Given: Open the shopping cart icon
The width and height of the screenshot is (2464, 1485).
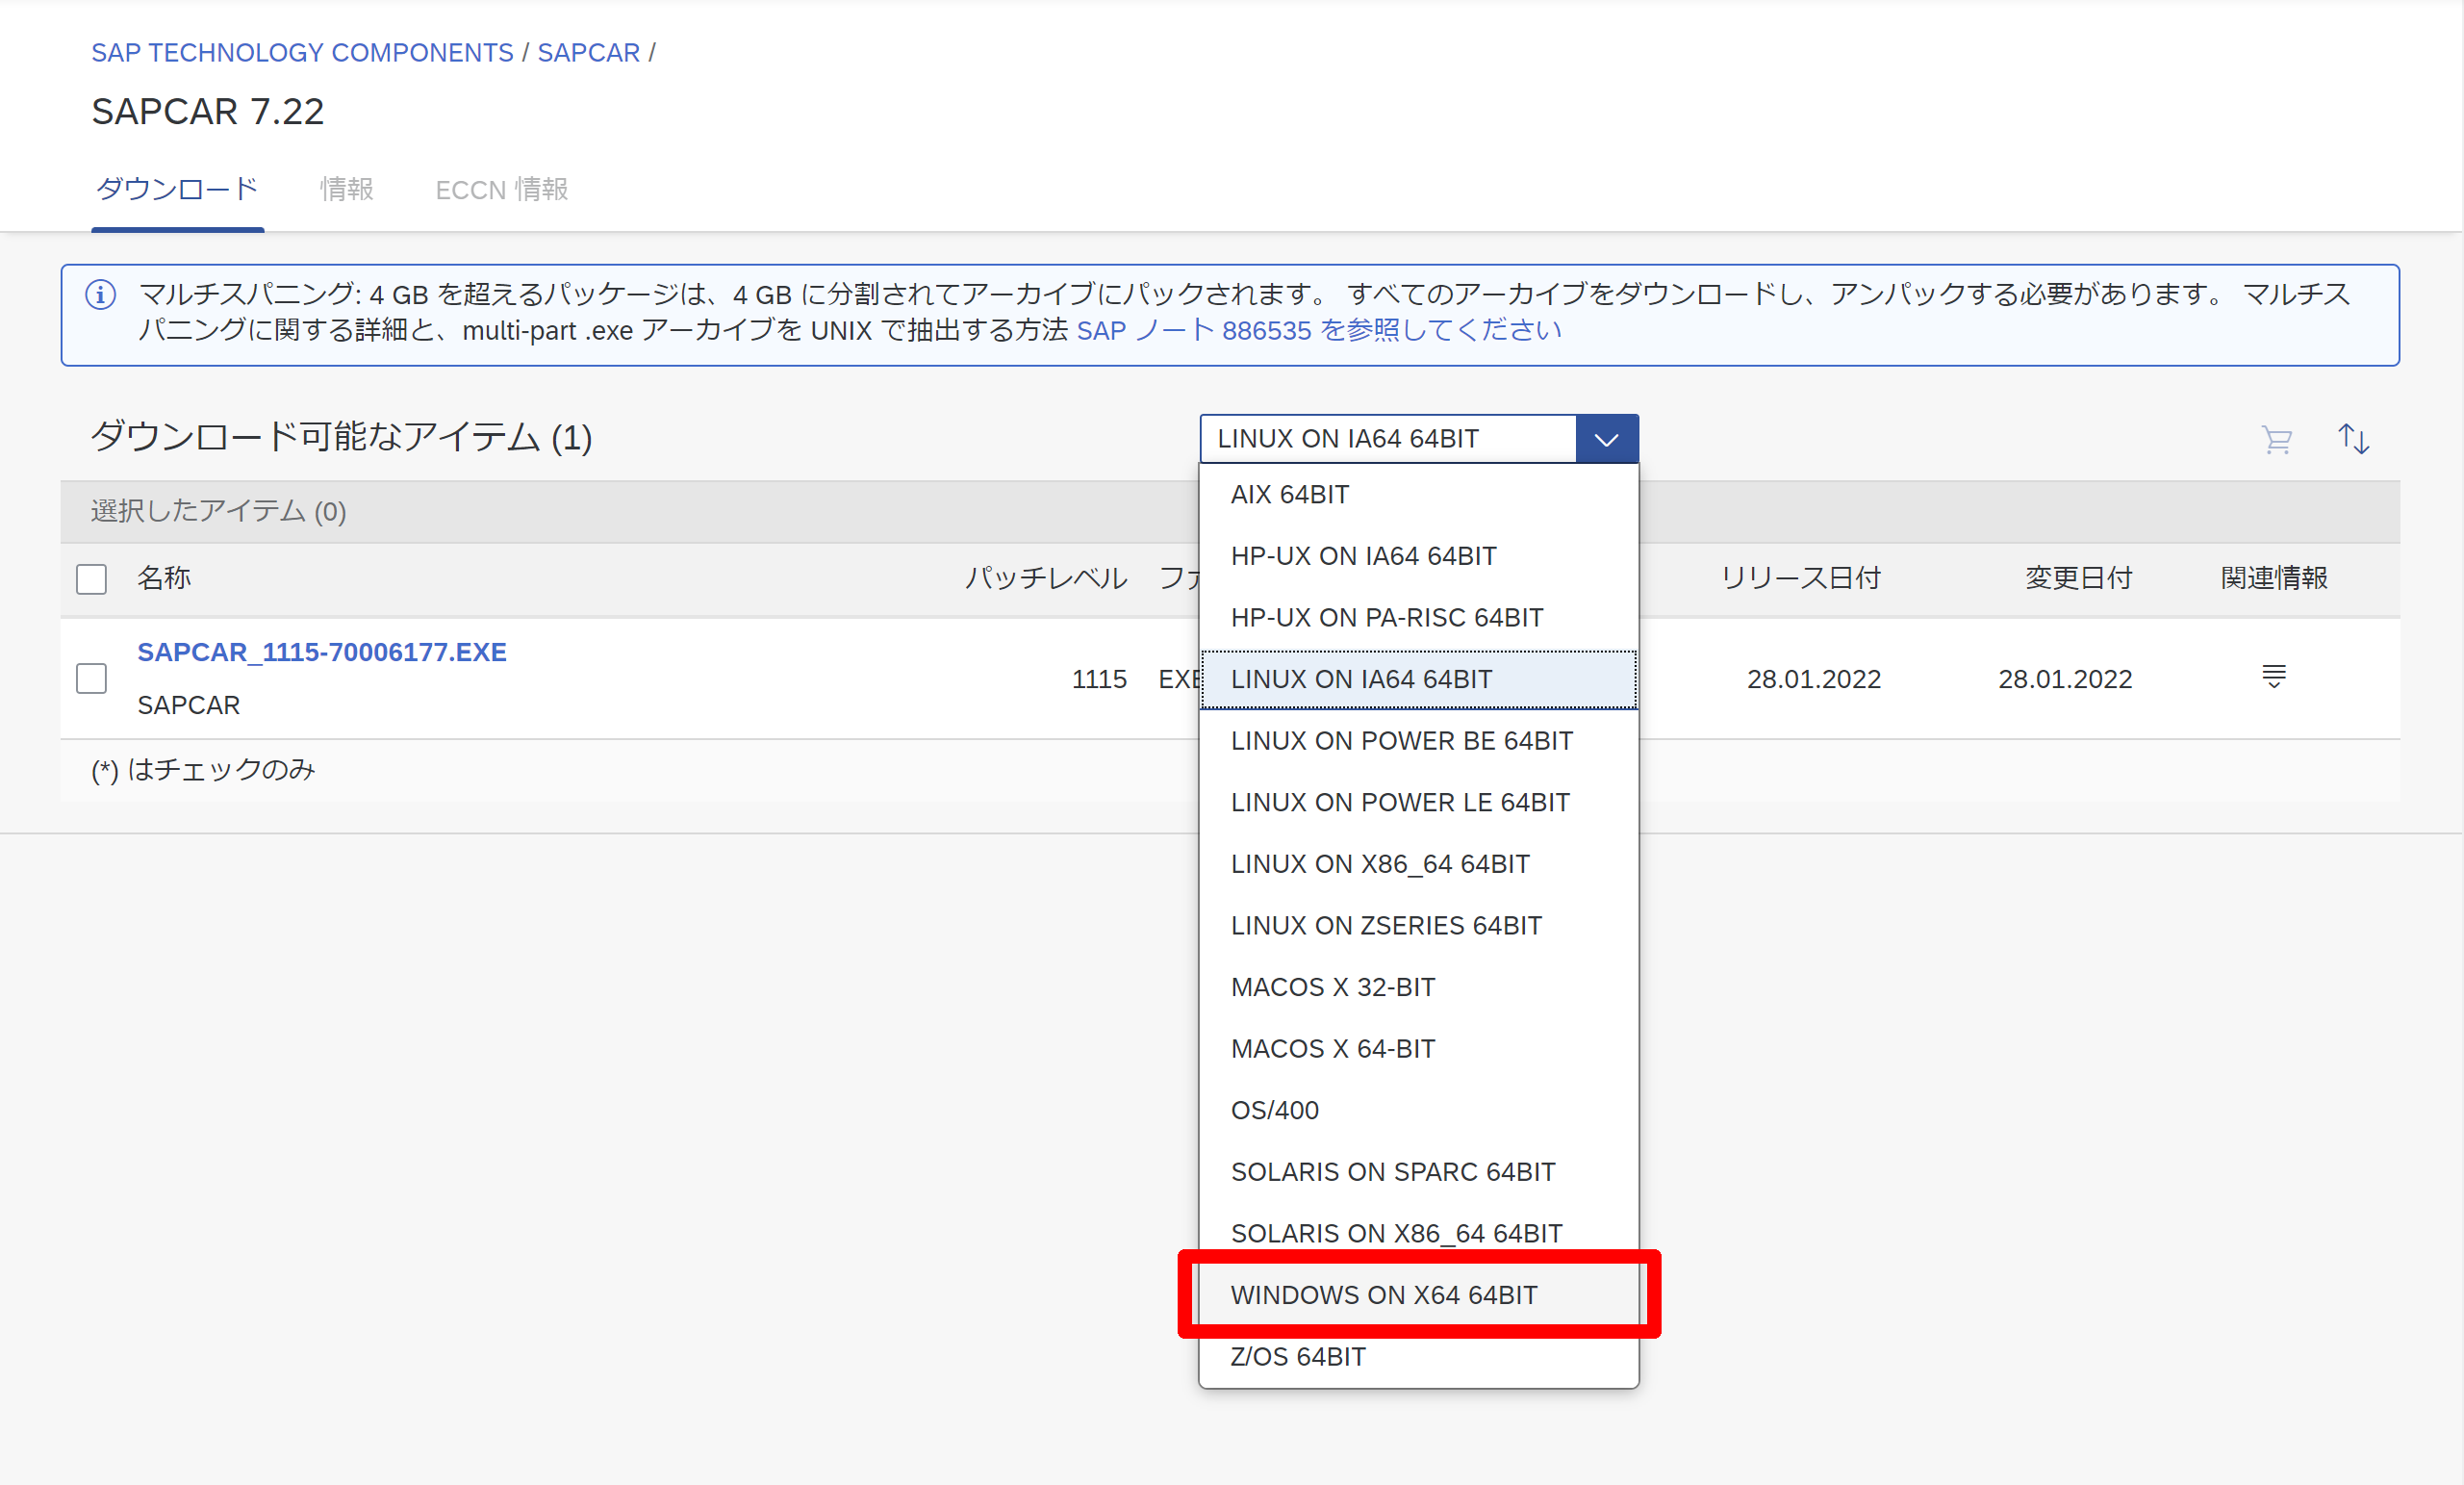Looking at the screenshot, I should 2277,439.
